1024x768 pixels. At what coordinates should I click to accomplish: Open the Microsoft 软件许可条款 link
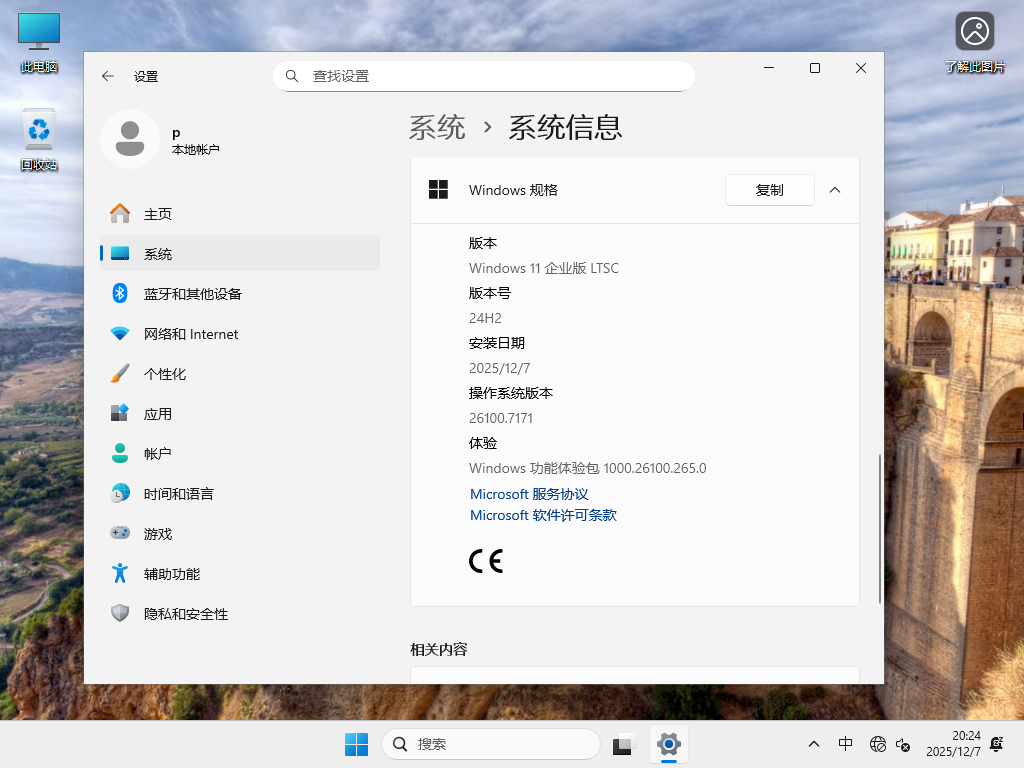(x=543, y=515)
